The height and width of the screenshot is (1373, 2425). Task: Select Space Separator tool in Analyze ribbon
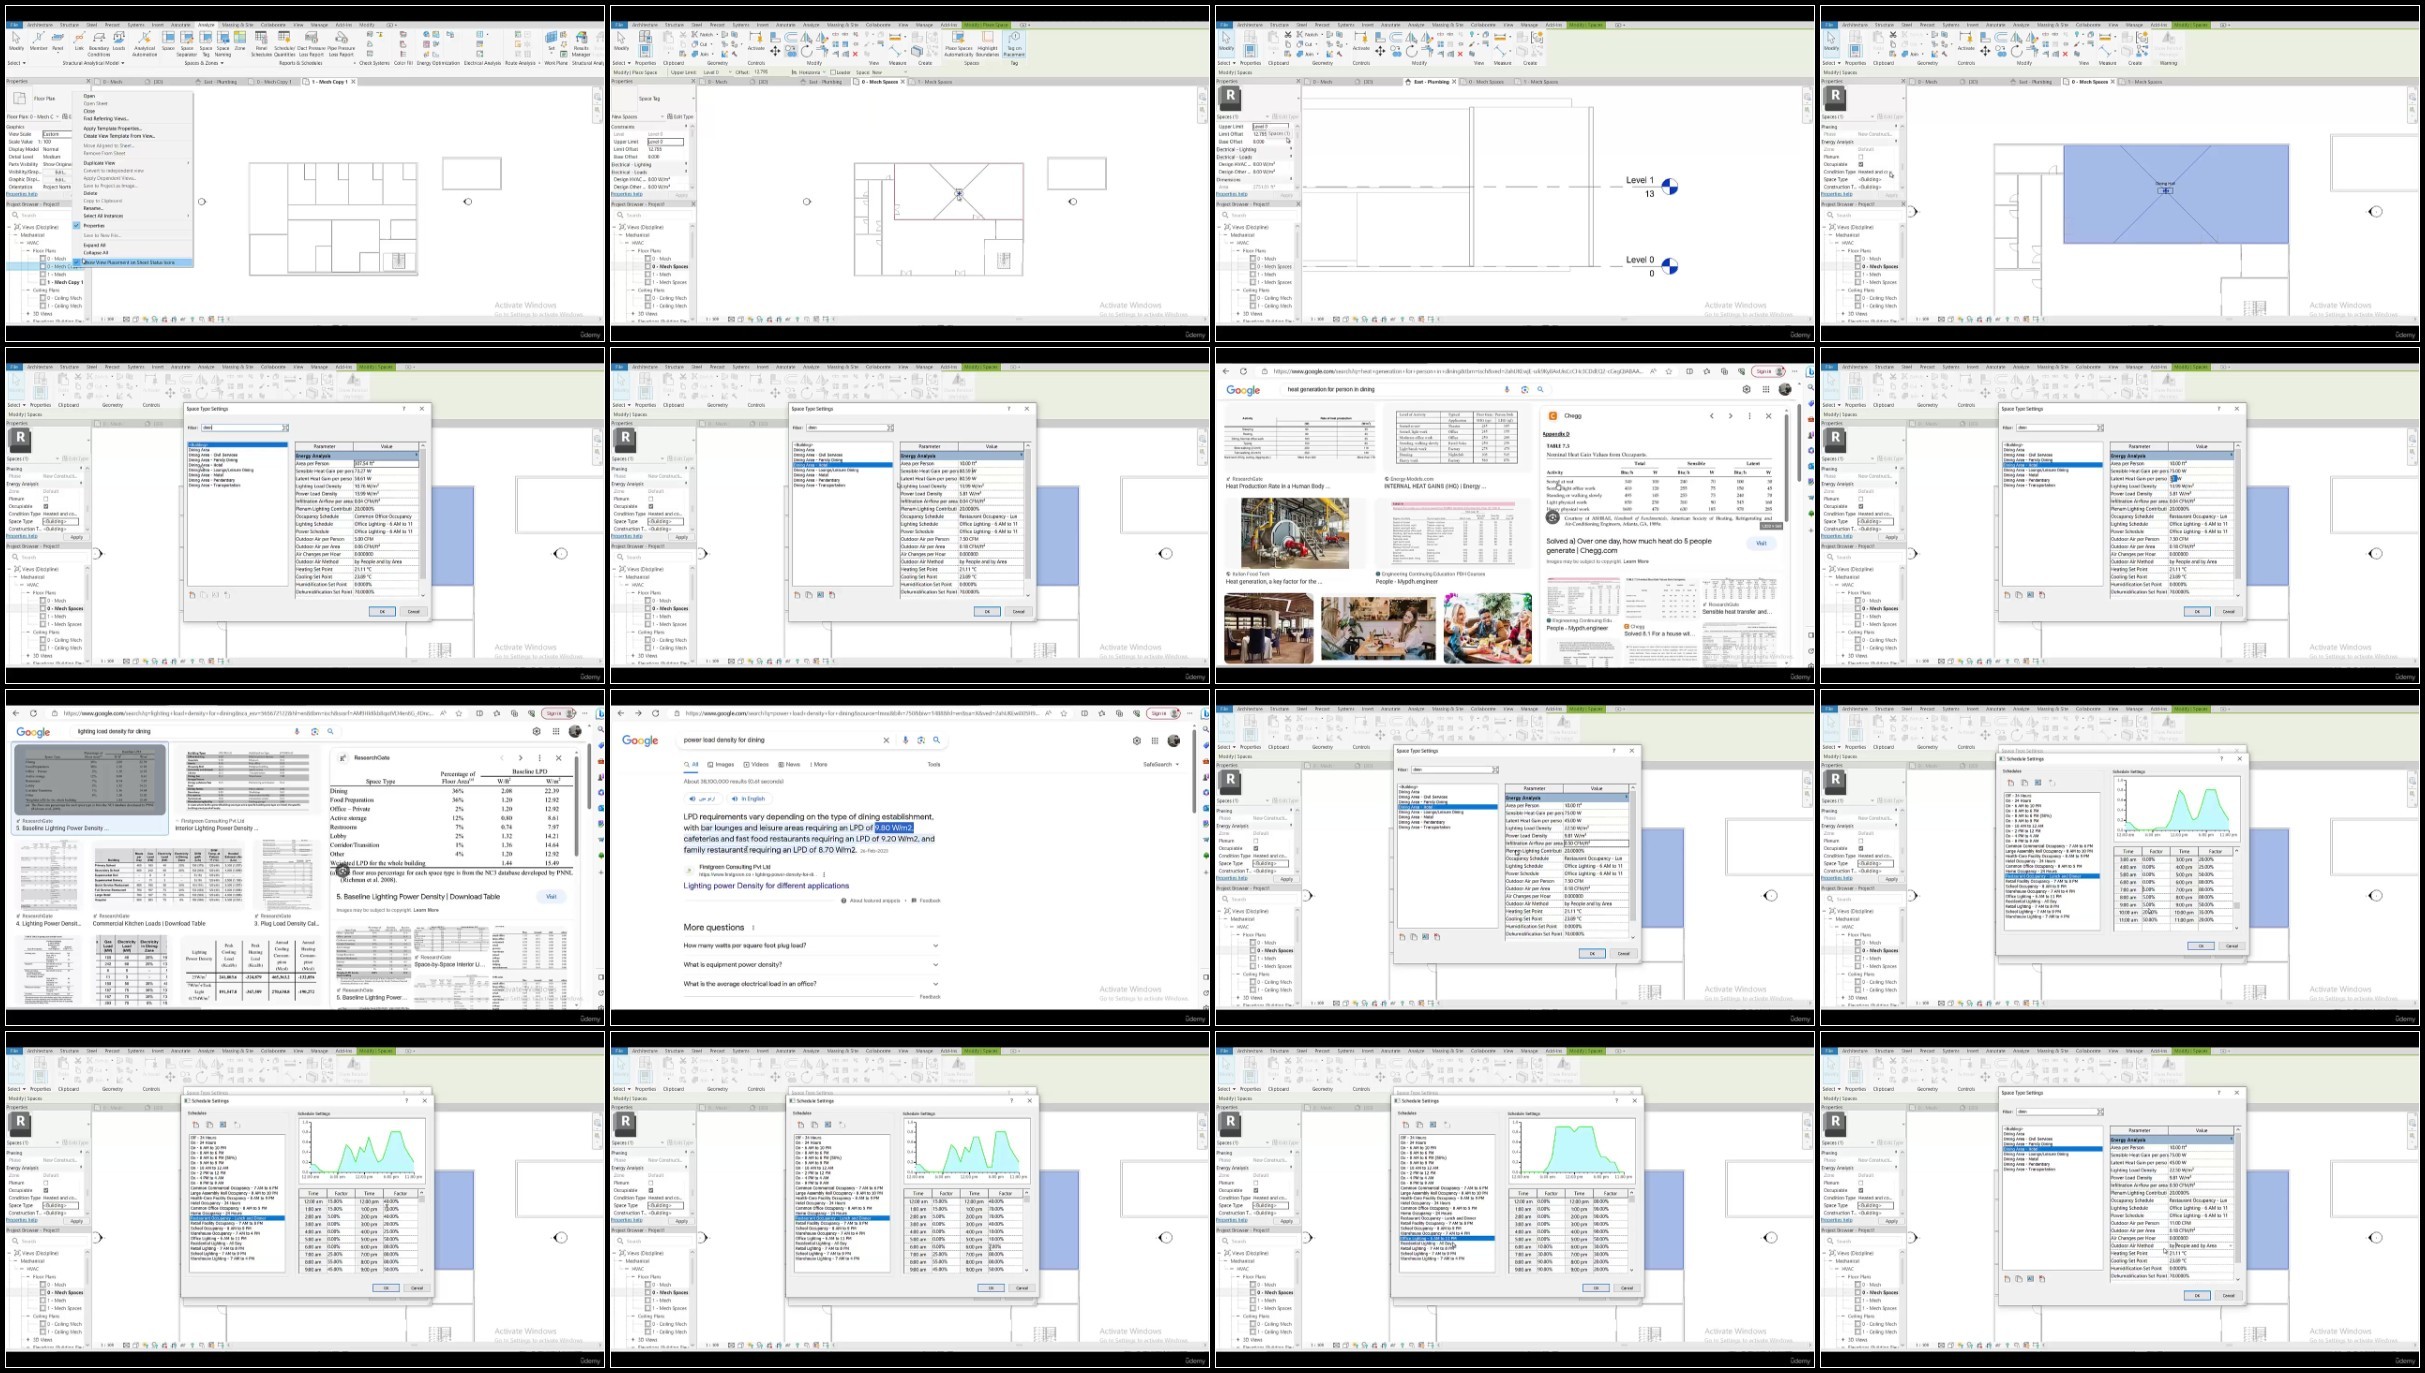[187, 43]
